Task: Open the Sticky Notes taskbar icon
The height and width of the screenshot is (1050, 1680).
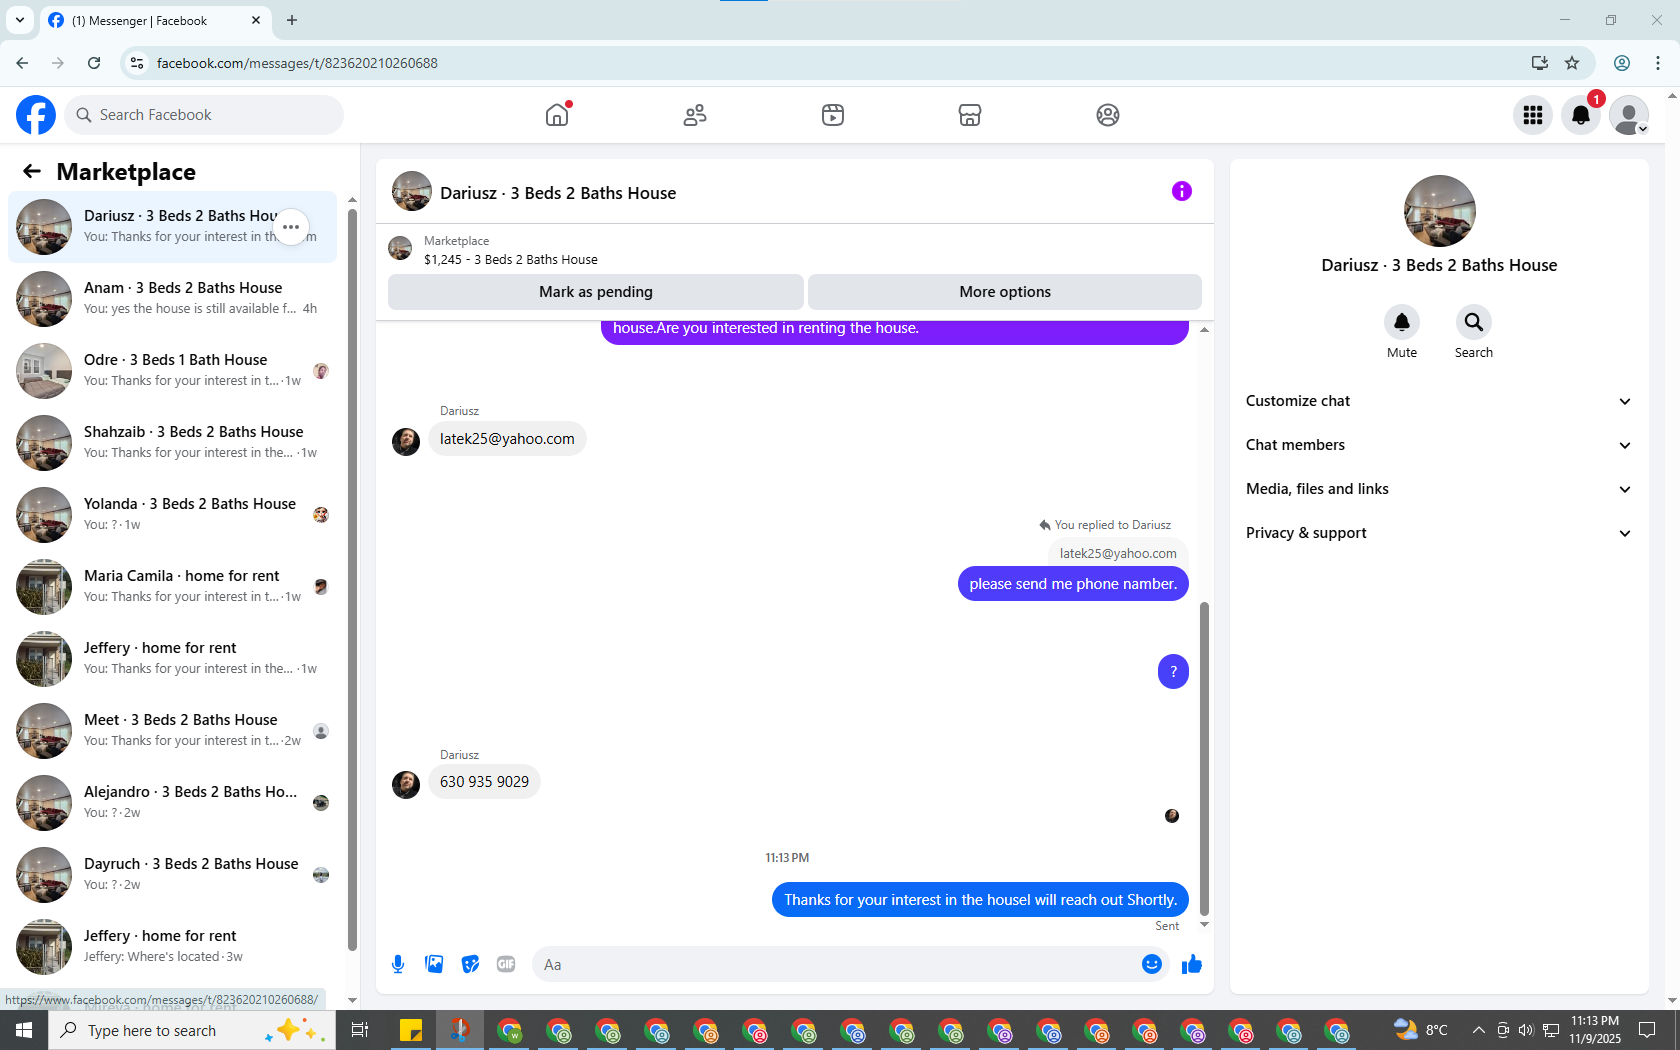Action: pyautogui.click(x=411, y=1030)
